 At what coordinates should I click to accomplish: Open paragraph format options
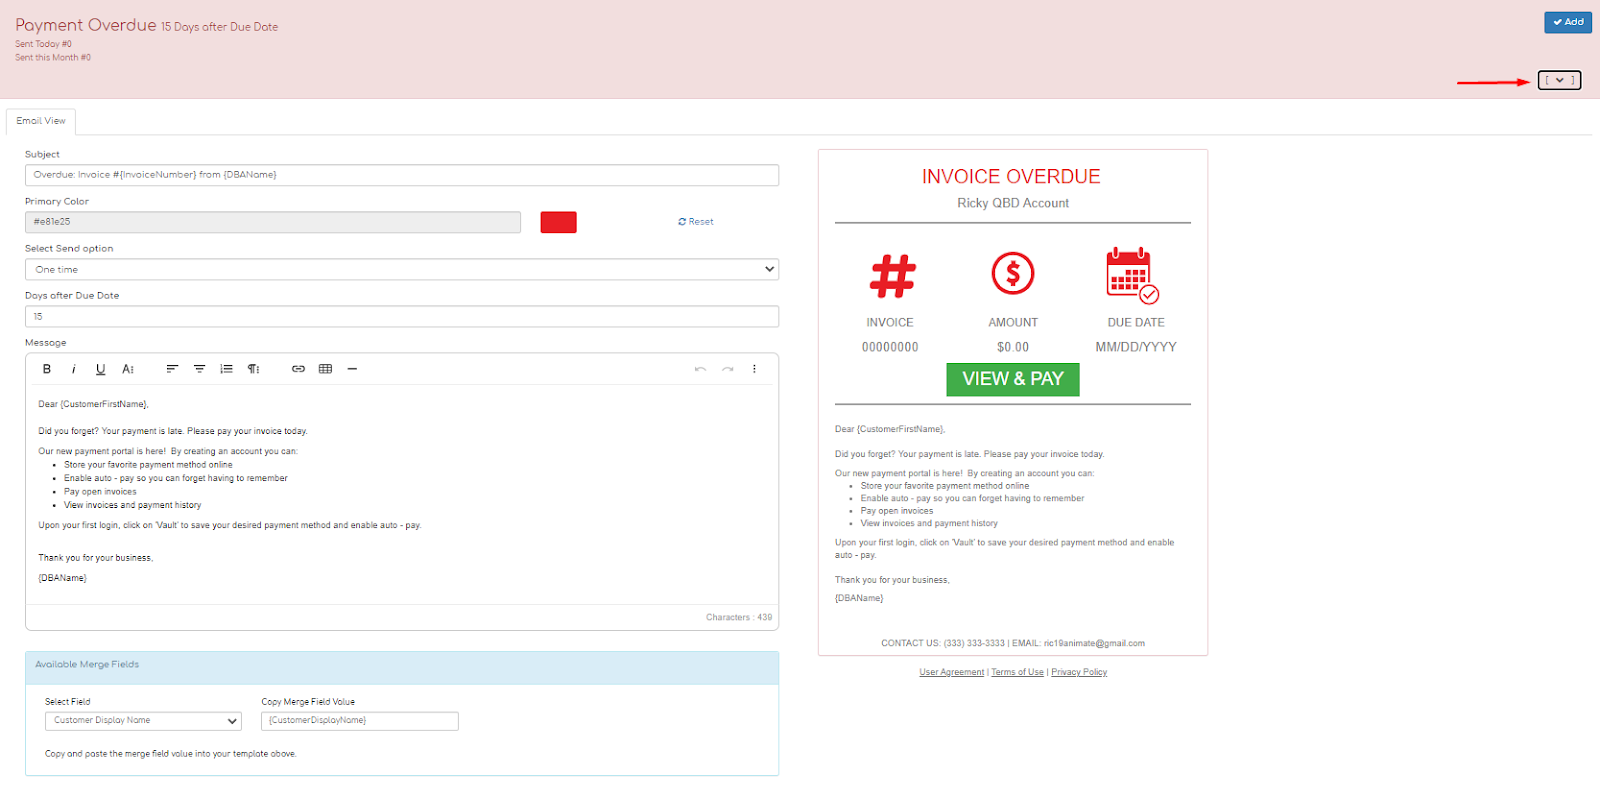254,369
